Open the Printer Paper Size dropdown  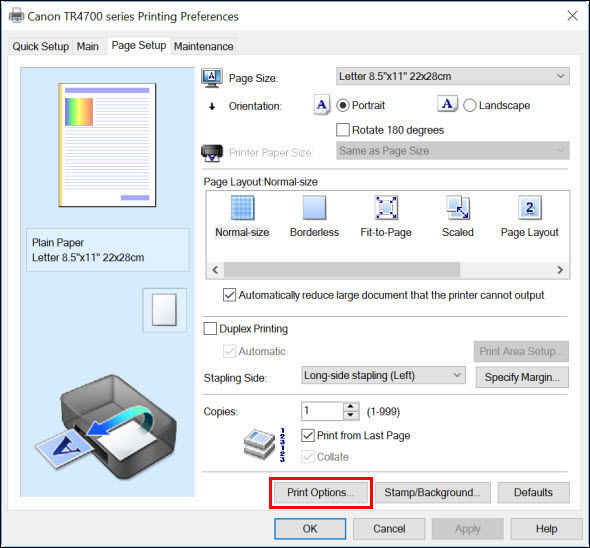(x=453, y=151)
